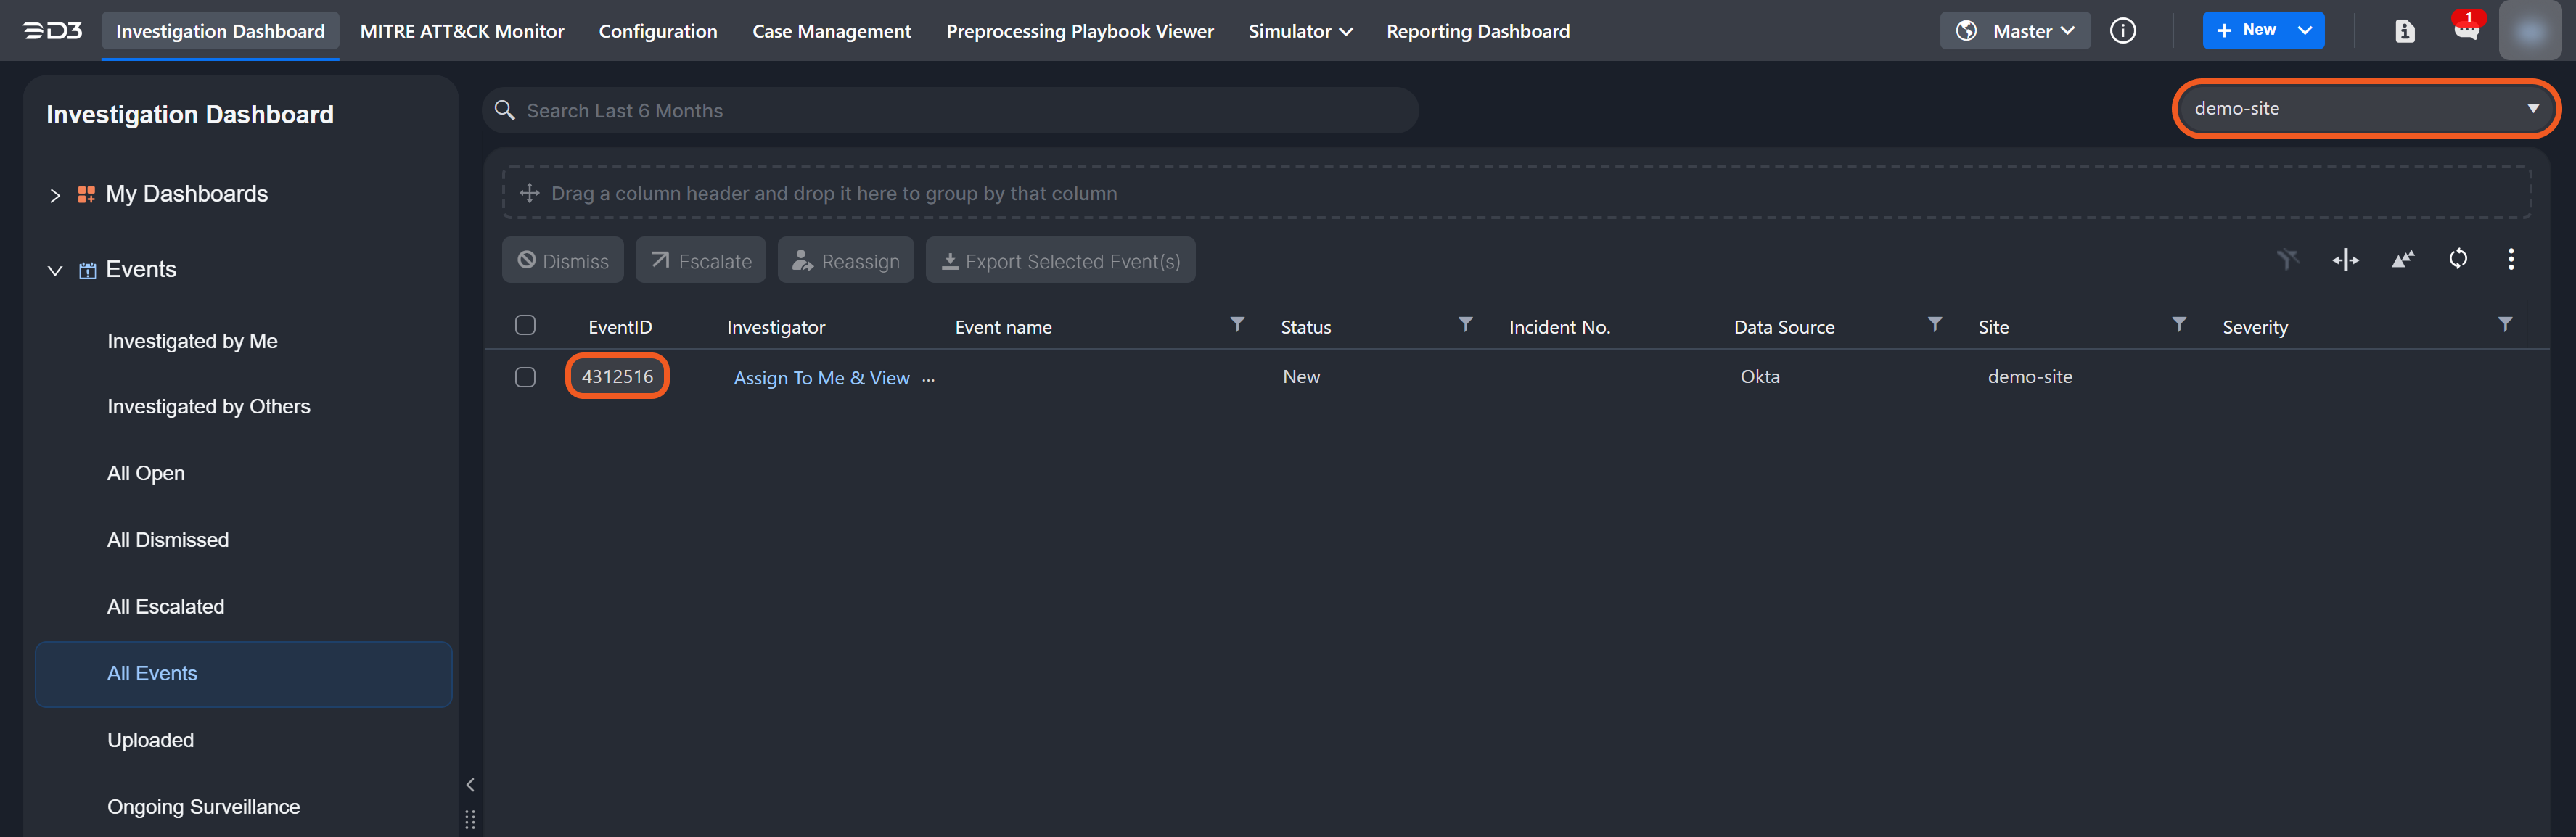Viewport: 2576px width, 837px height.
Task: Open the info circle icon
Action: [2123, 31]
